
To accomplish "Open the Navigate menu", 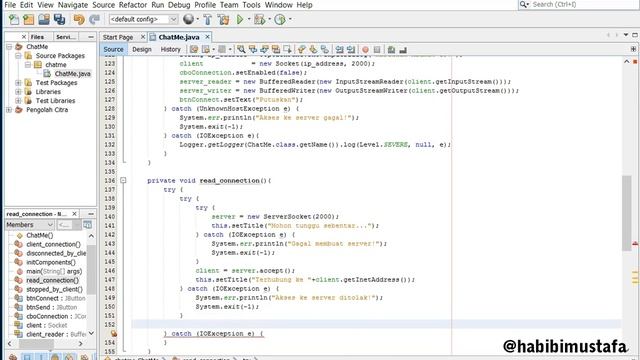I will [73, 5].
